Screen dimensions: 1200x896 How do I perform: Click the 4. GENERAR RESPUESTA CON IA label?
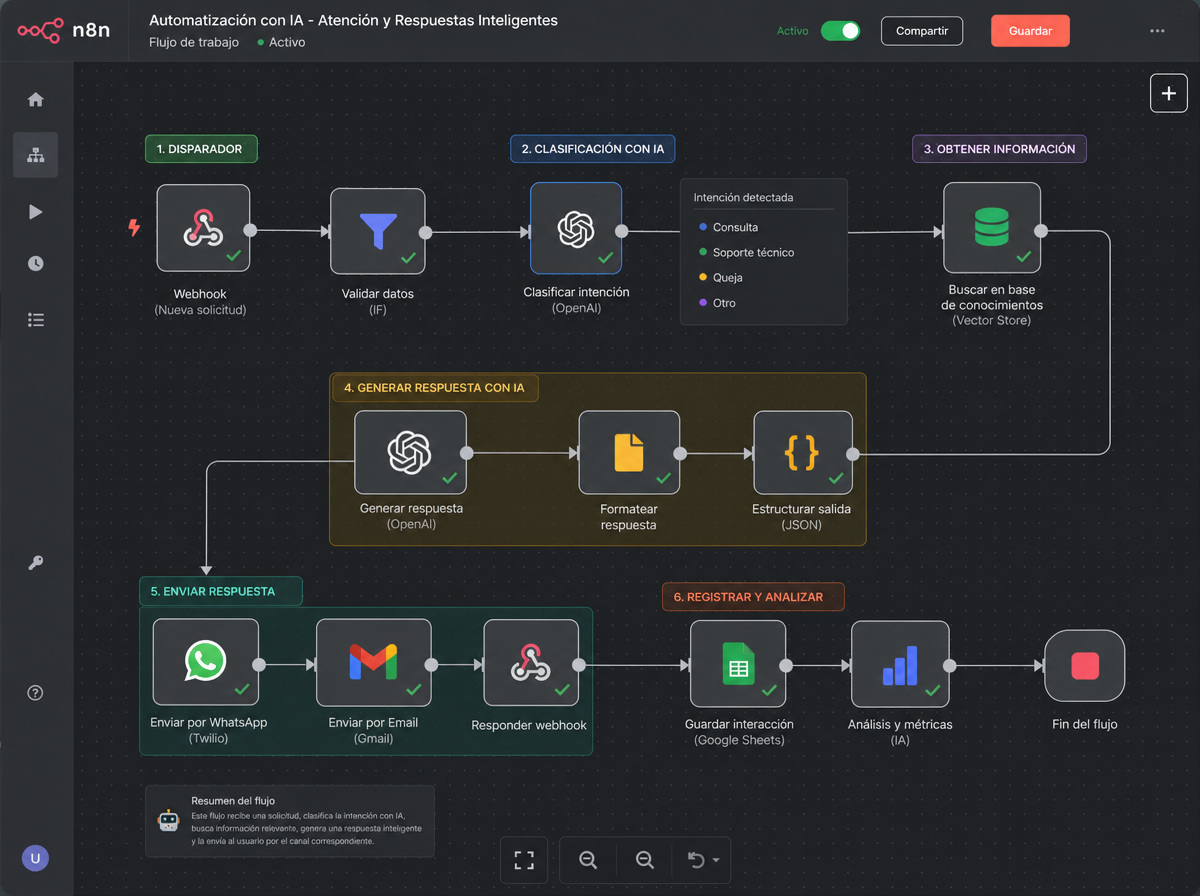click(434, 388)
